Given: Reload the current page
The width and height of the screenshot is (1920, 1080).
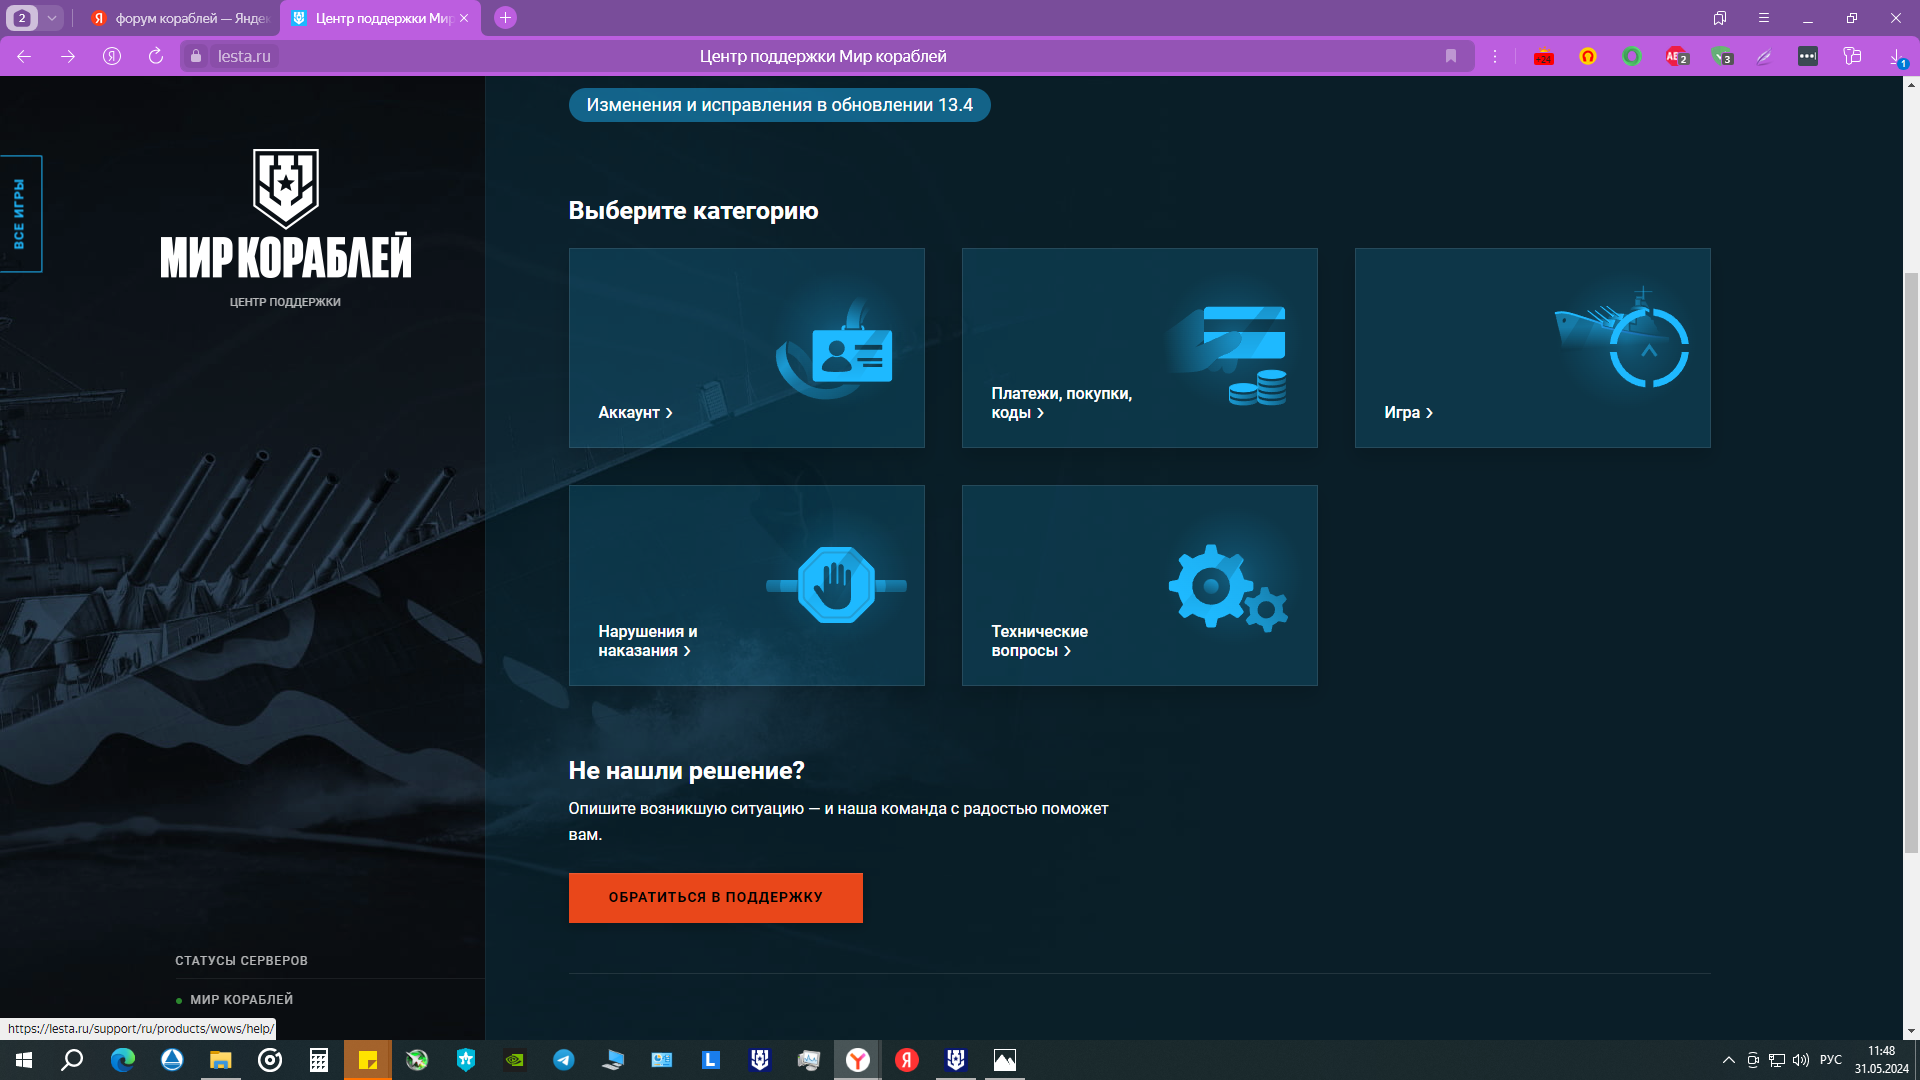Looking at the screenshot, I should click(156, 56).
